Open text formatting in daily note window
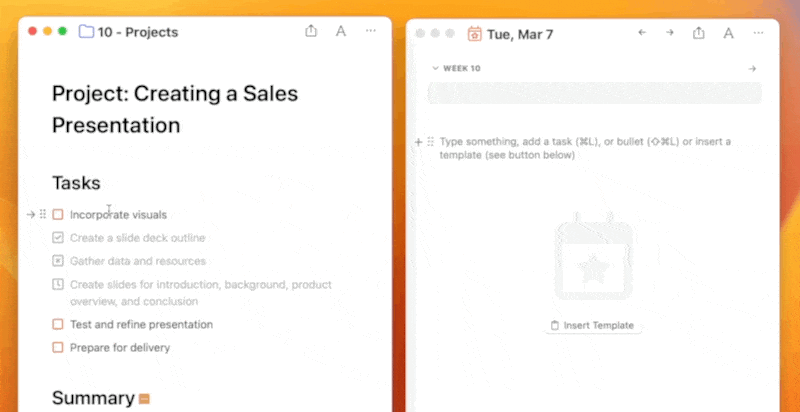The width and height of the screenshot is (800, 412). coord(729,33)
